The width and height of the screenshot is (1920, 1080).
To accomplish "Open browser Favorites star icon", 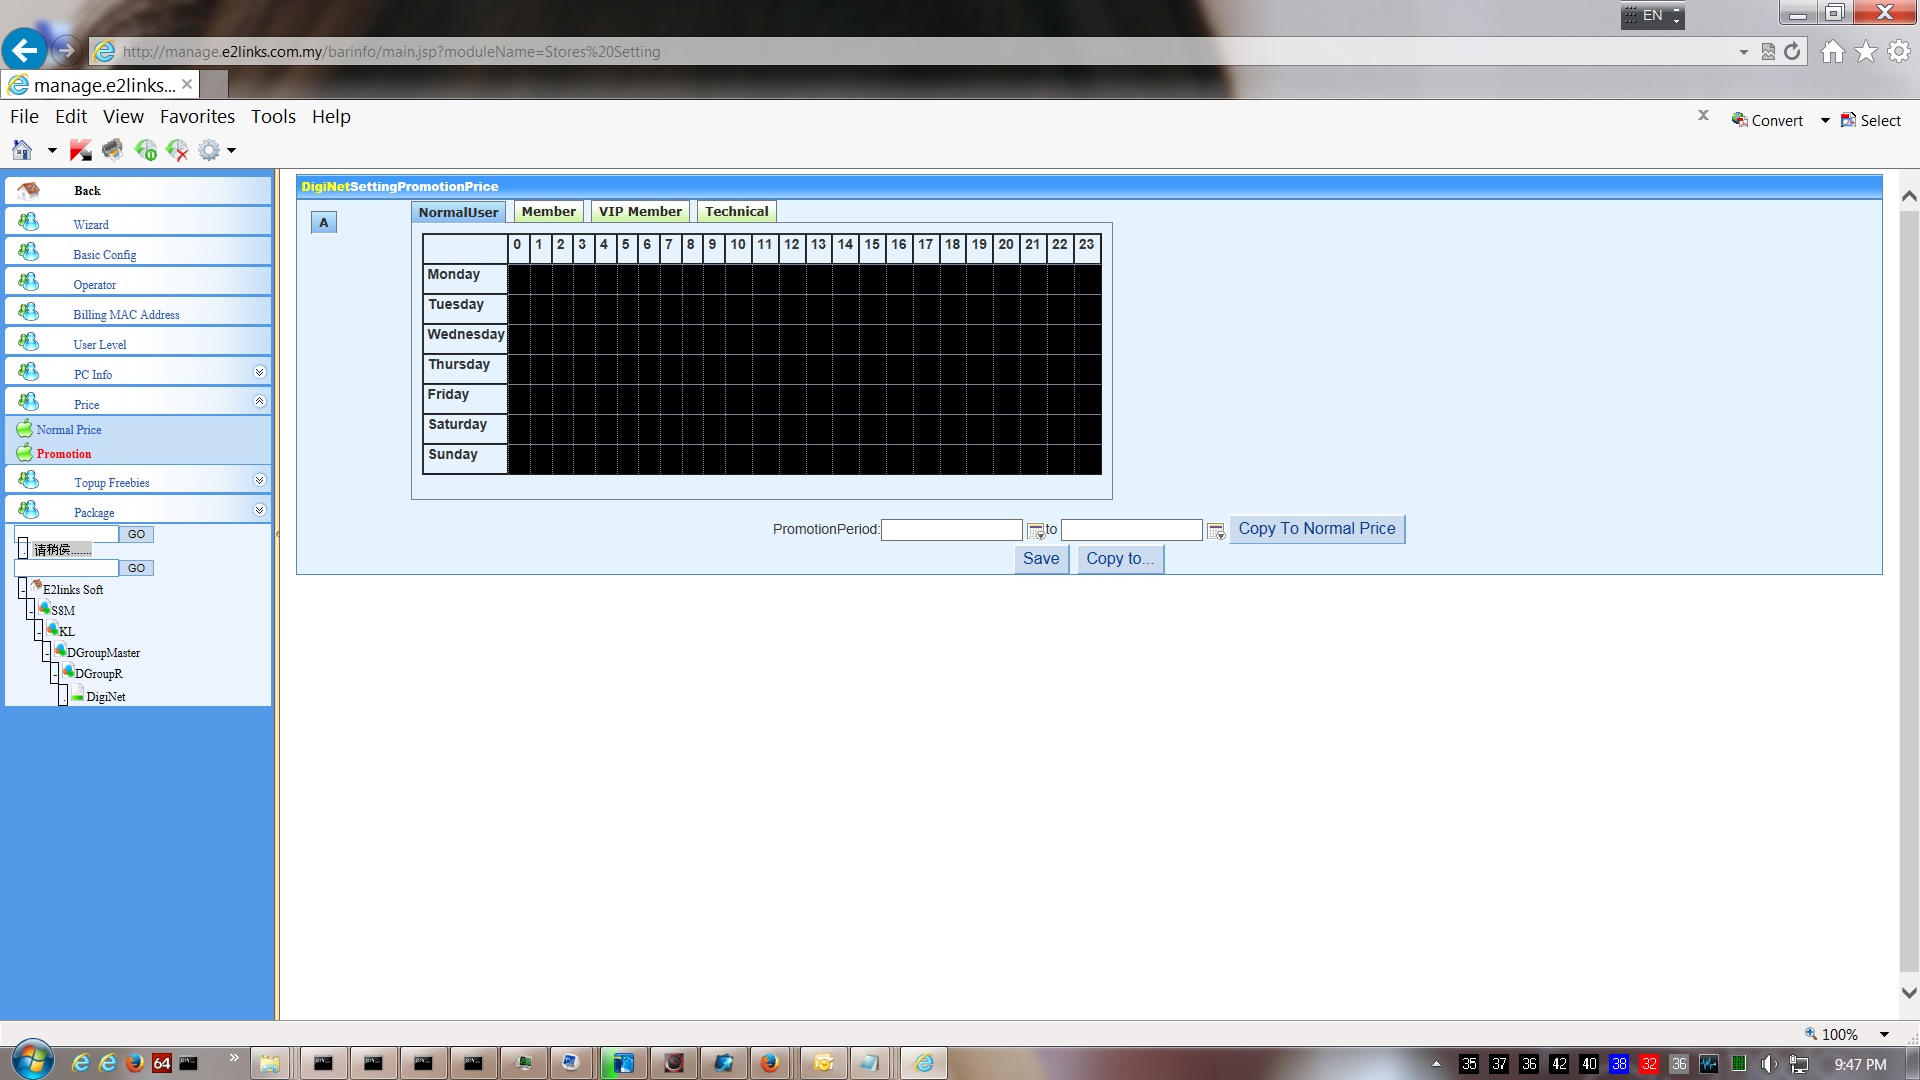I will point(1866,51).
